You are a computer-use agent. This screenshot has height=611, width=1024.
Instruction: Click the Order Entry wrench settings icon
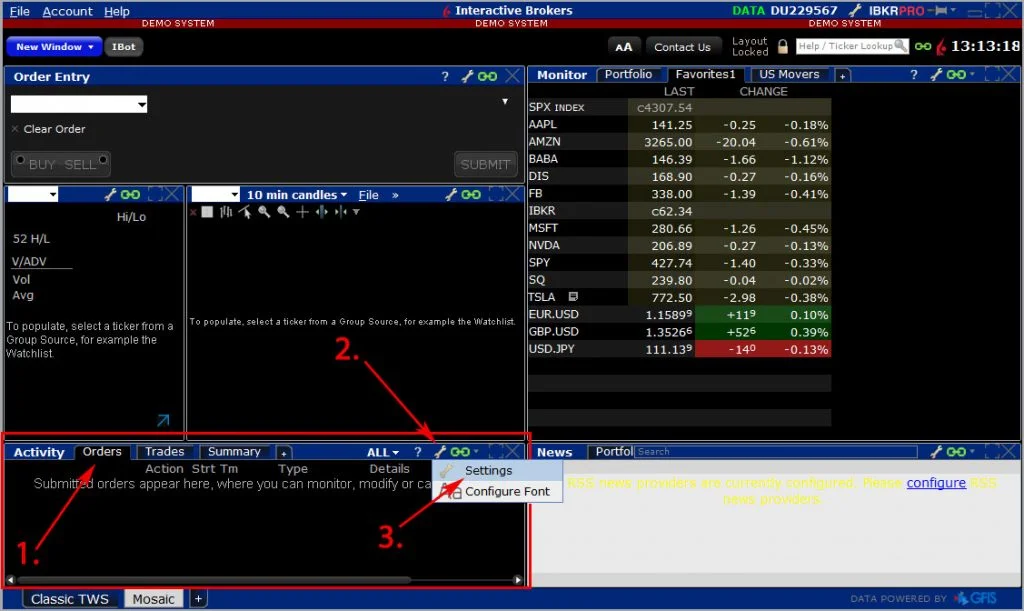[467, 76]
